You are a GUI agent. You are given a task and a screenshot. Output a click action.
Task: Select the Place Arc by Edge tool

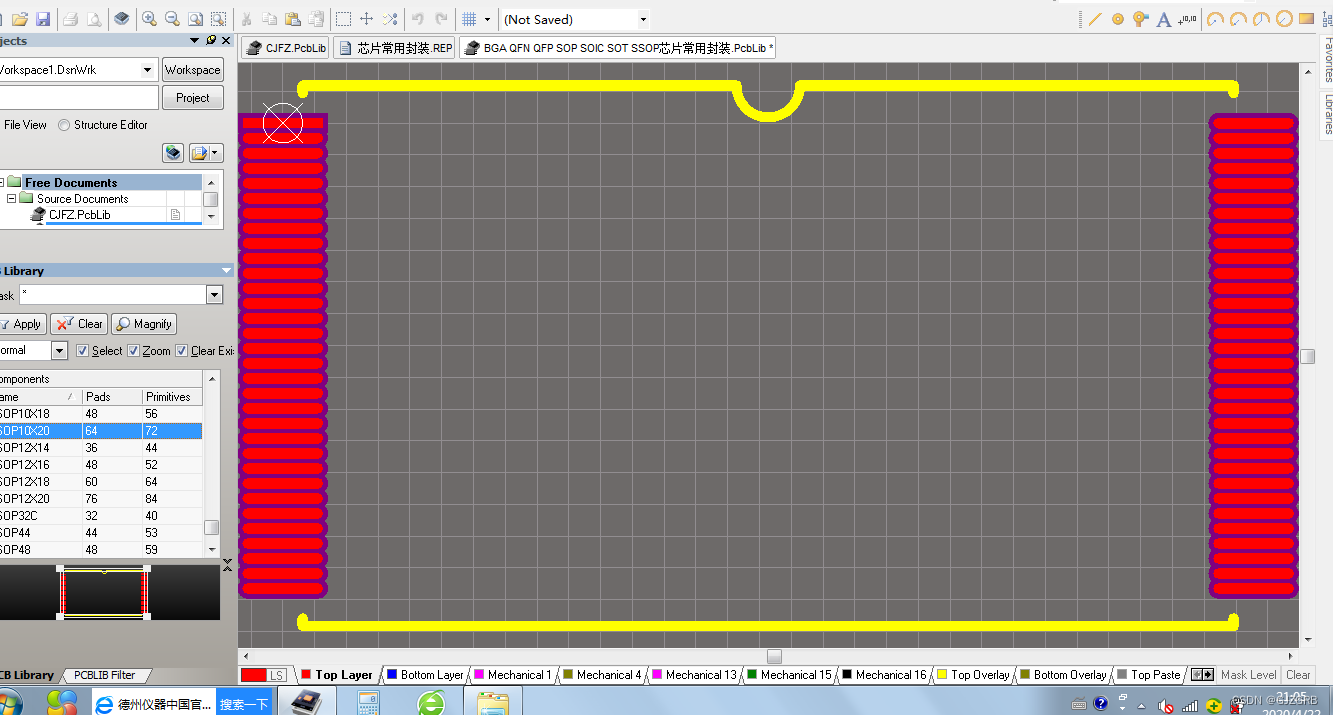1238,19
